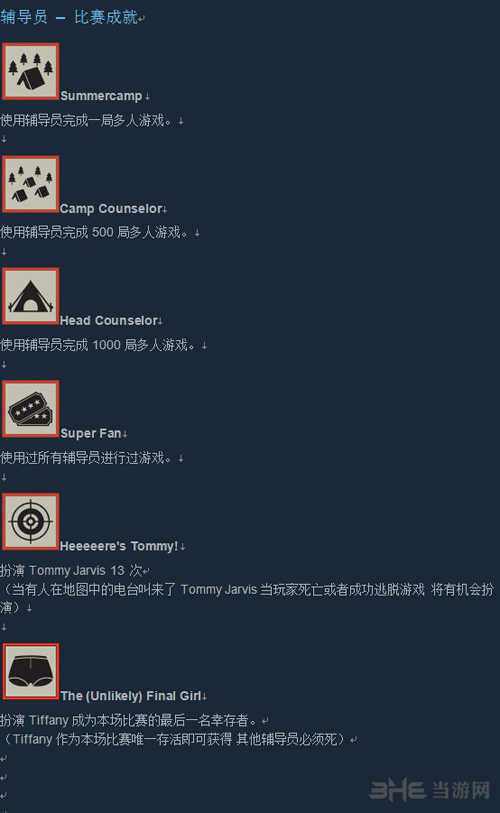
Task: Select the Heeeeere's Tommy! title
Action: pyautogui.click(x=119, y=546)
